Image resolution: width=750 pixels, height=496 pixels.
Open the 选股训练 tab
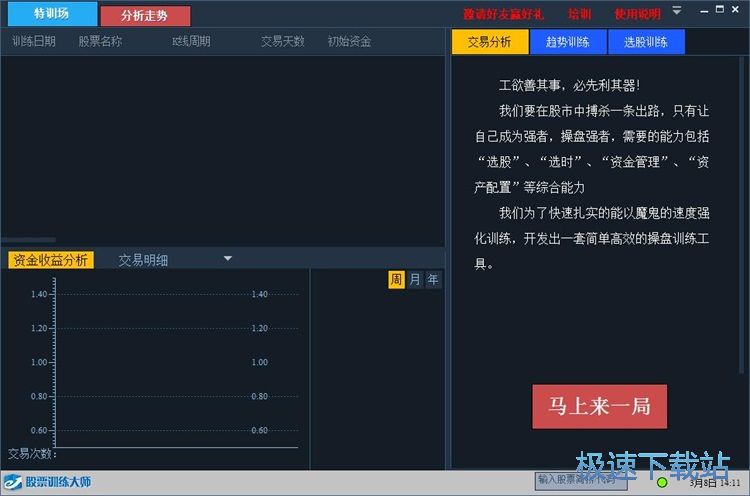(645, 42)
